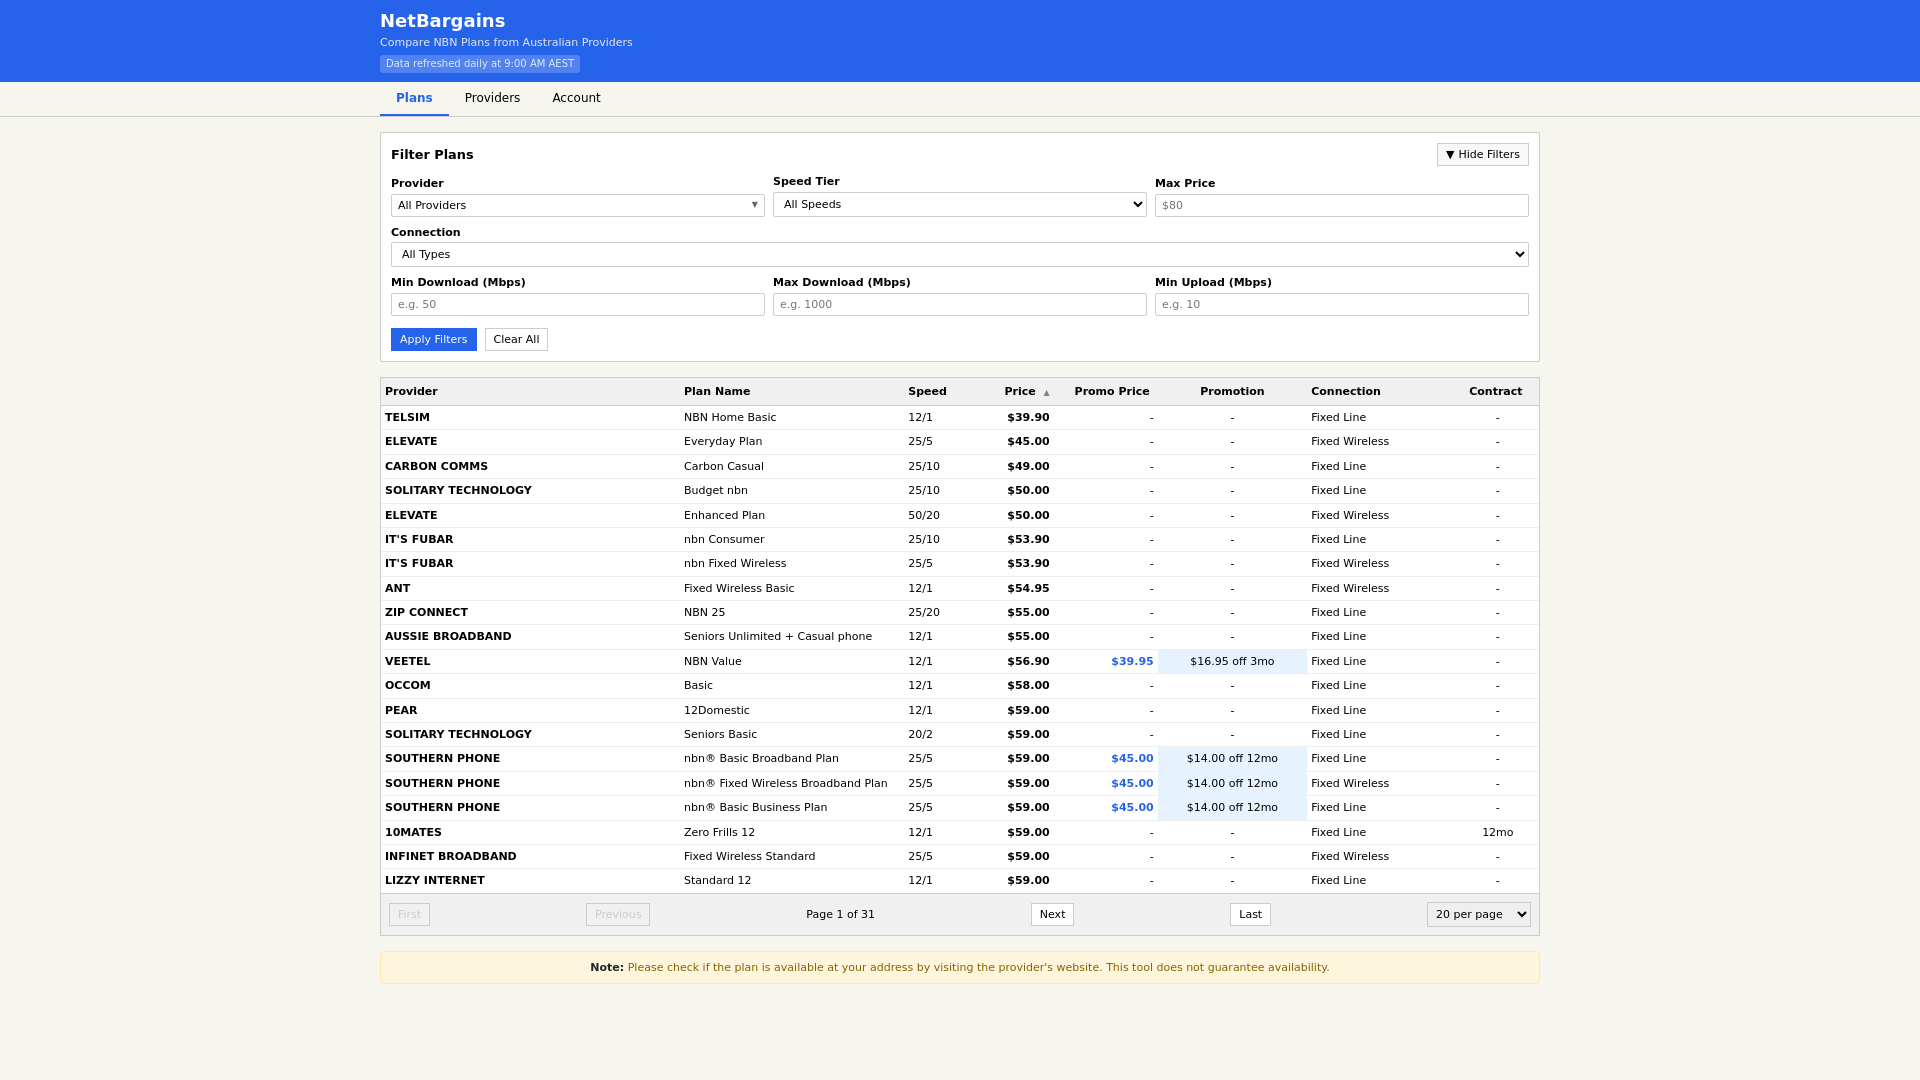Change the 20 per page selector
This screenshot has width=1920, height=1080.
(x=1478, y=915)
